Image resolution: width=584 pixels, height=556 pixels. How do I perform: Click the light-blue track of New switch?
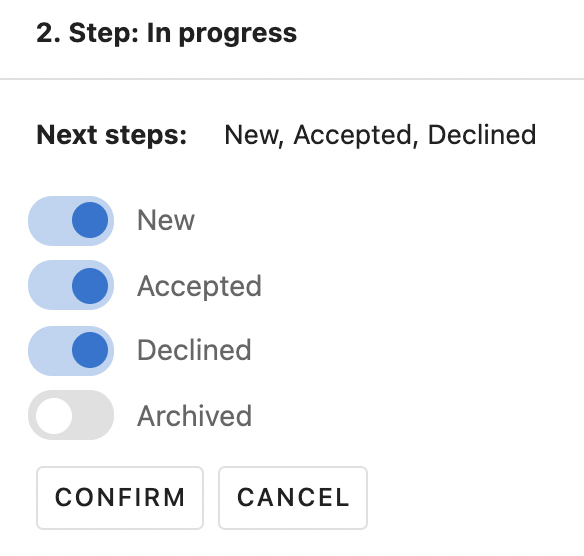click(48, 220)
